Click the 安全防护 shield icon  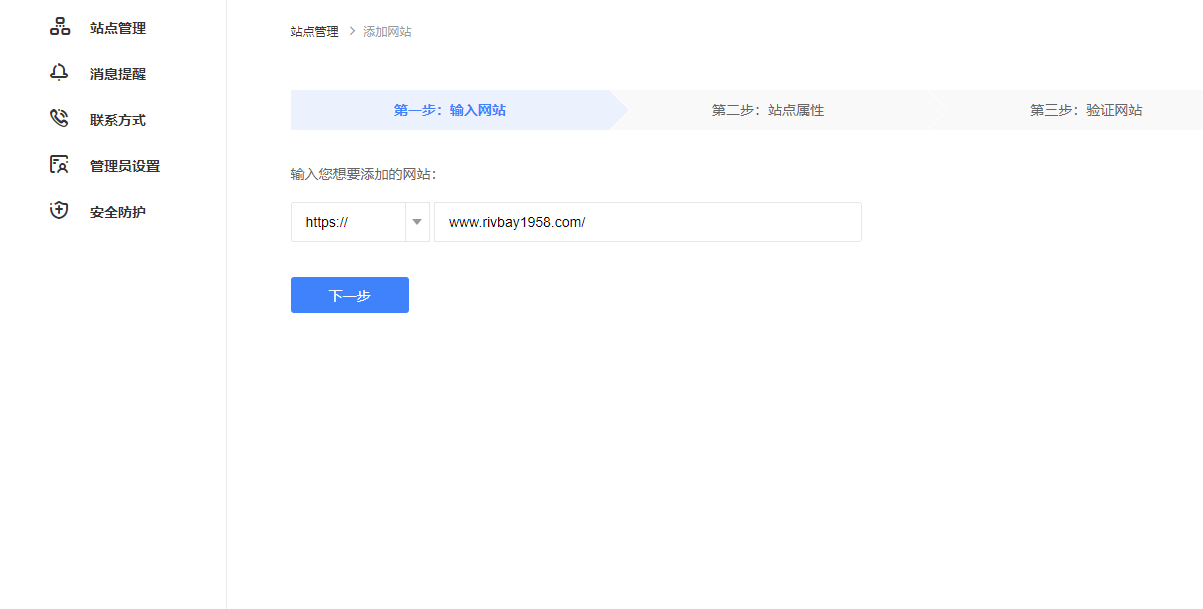pyautogui.click(x=59, y=211)
